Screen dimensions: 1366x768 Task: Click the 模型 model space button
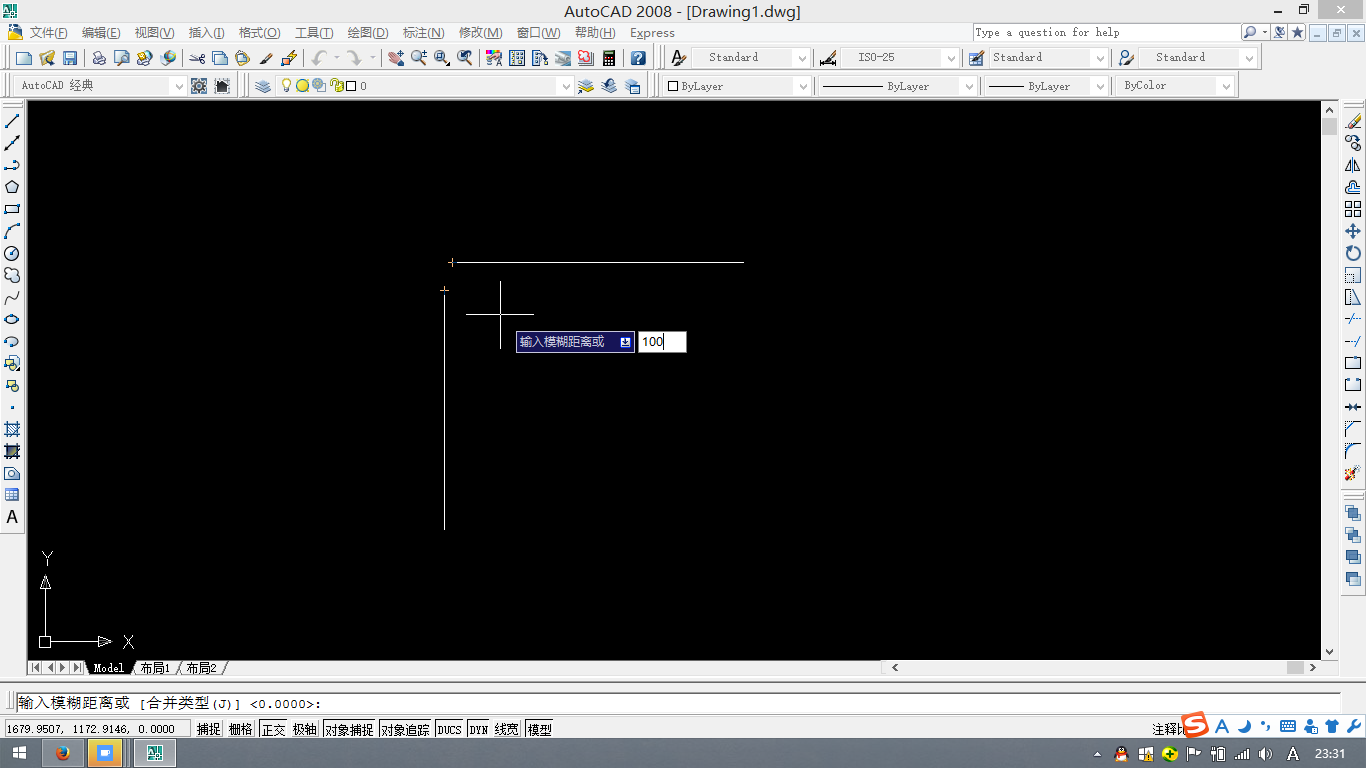[x=540, y=729]
